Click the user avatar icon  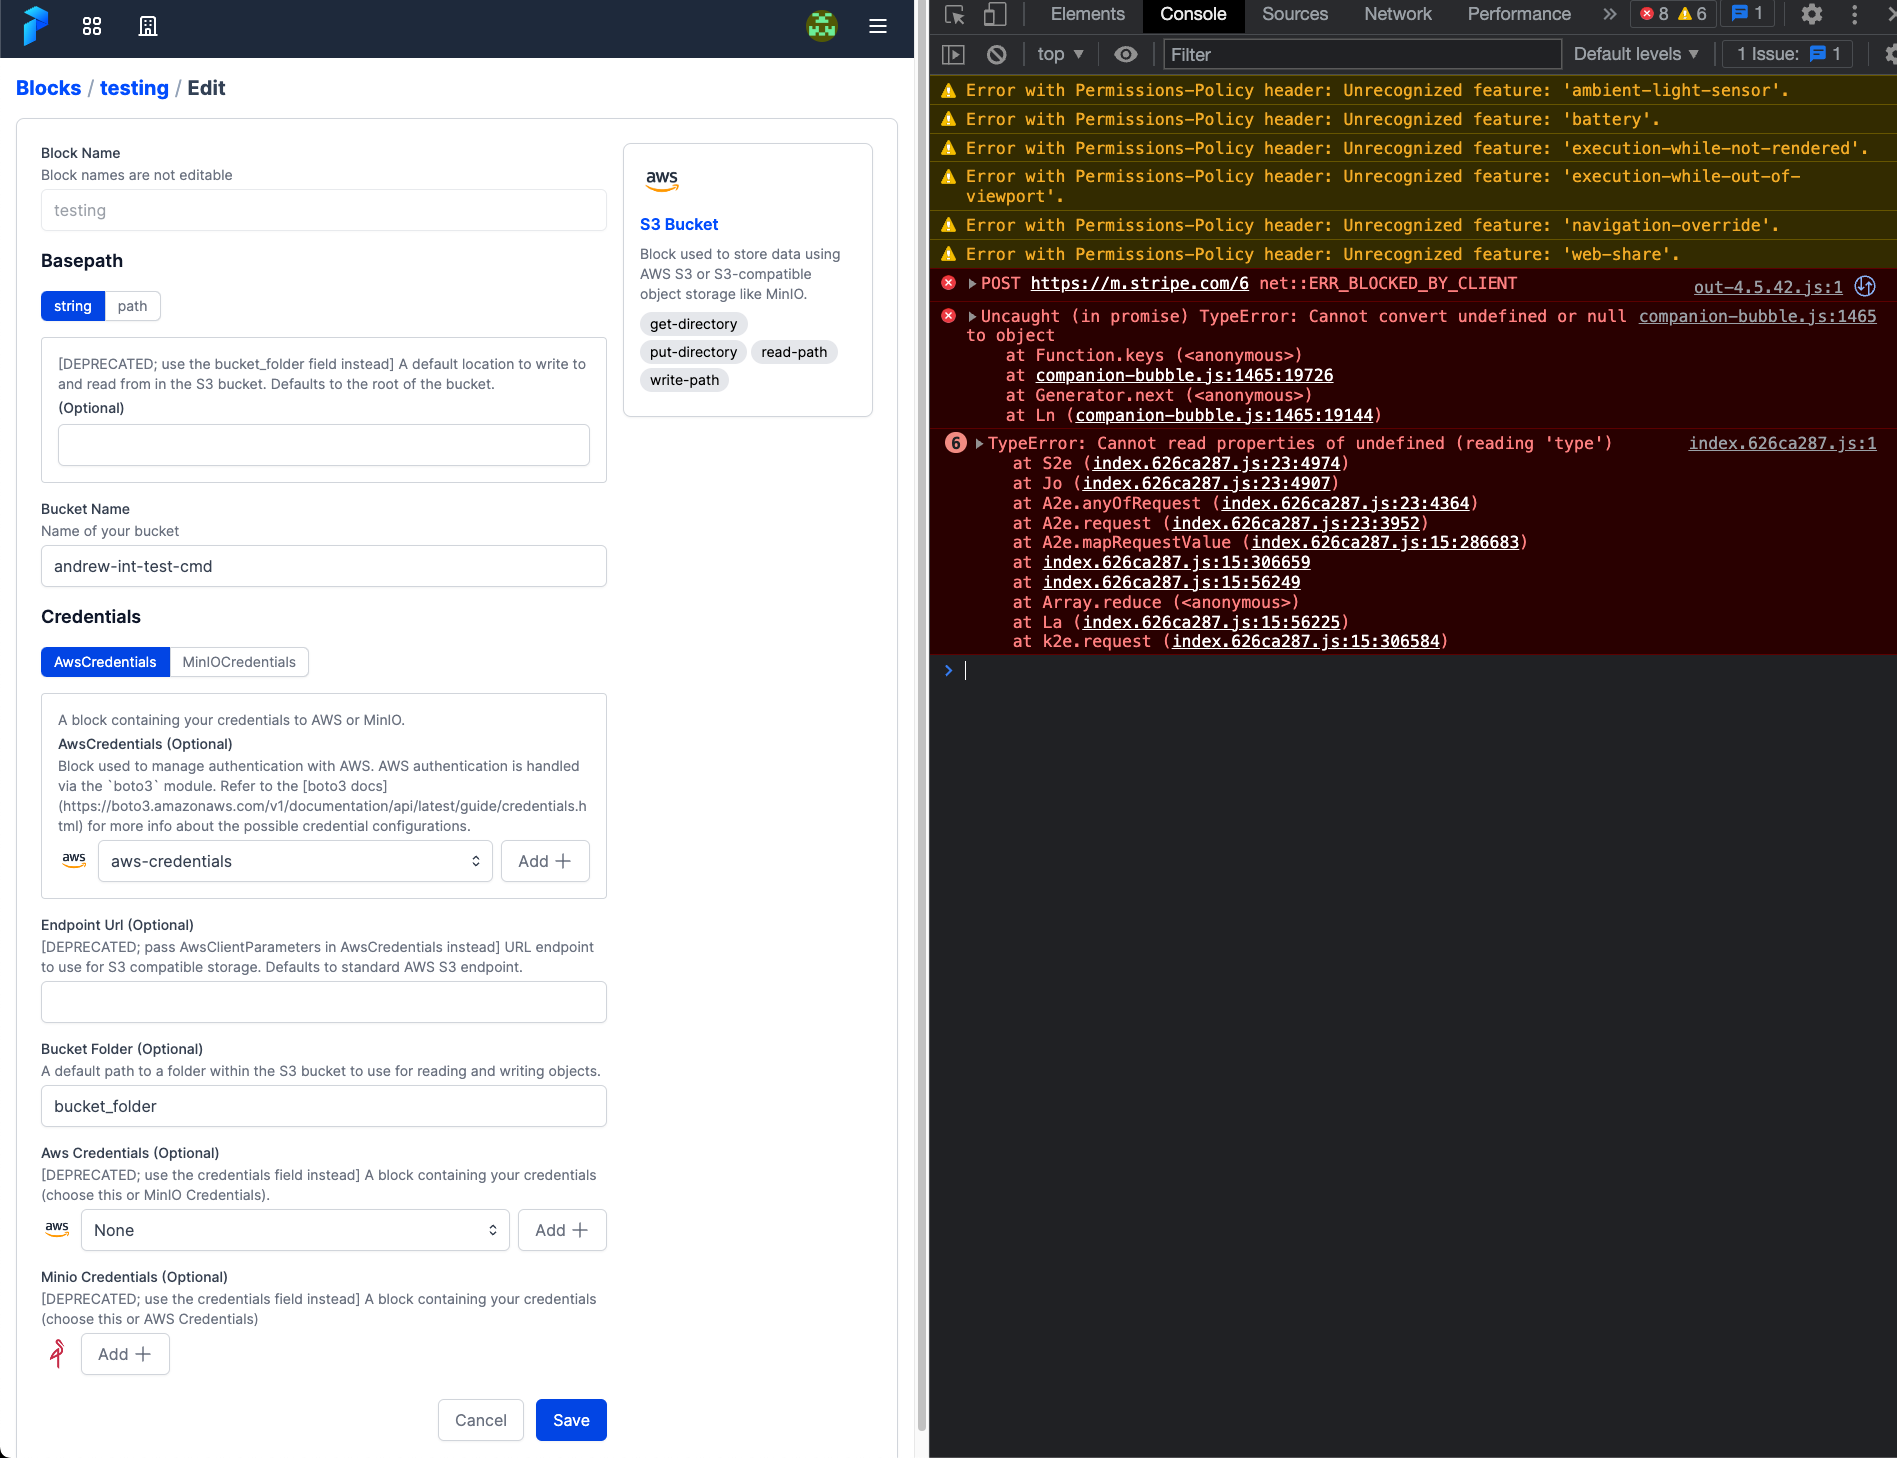click(x=821, y=26)
